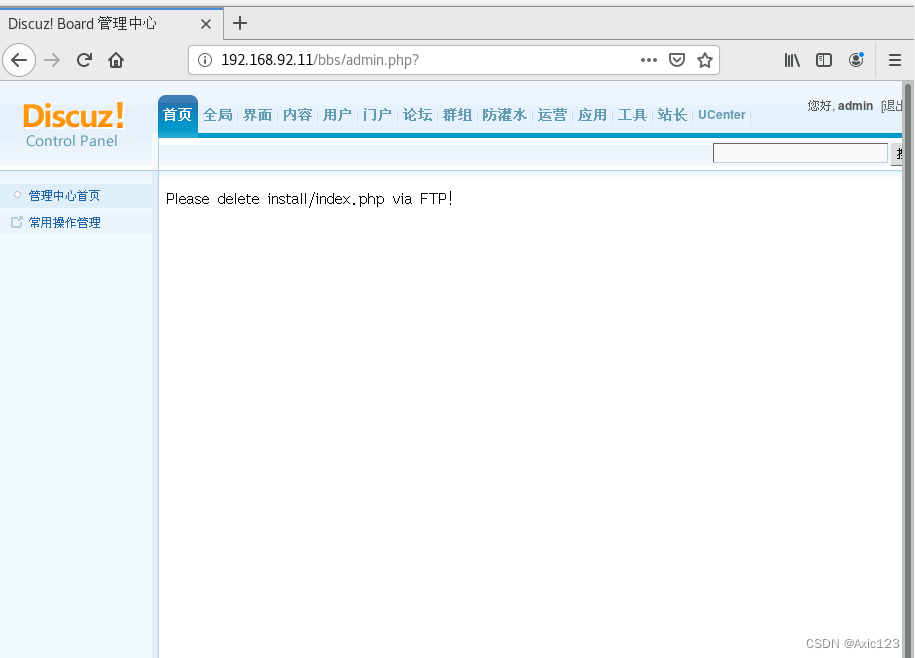Select the Discuz! Board 管理中心 tab
The width and height of the screenshot is (915, 658).
111,24
